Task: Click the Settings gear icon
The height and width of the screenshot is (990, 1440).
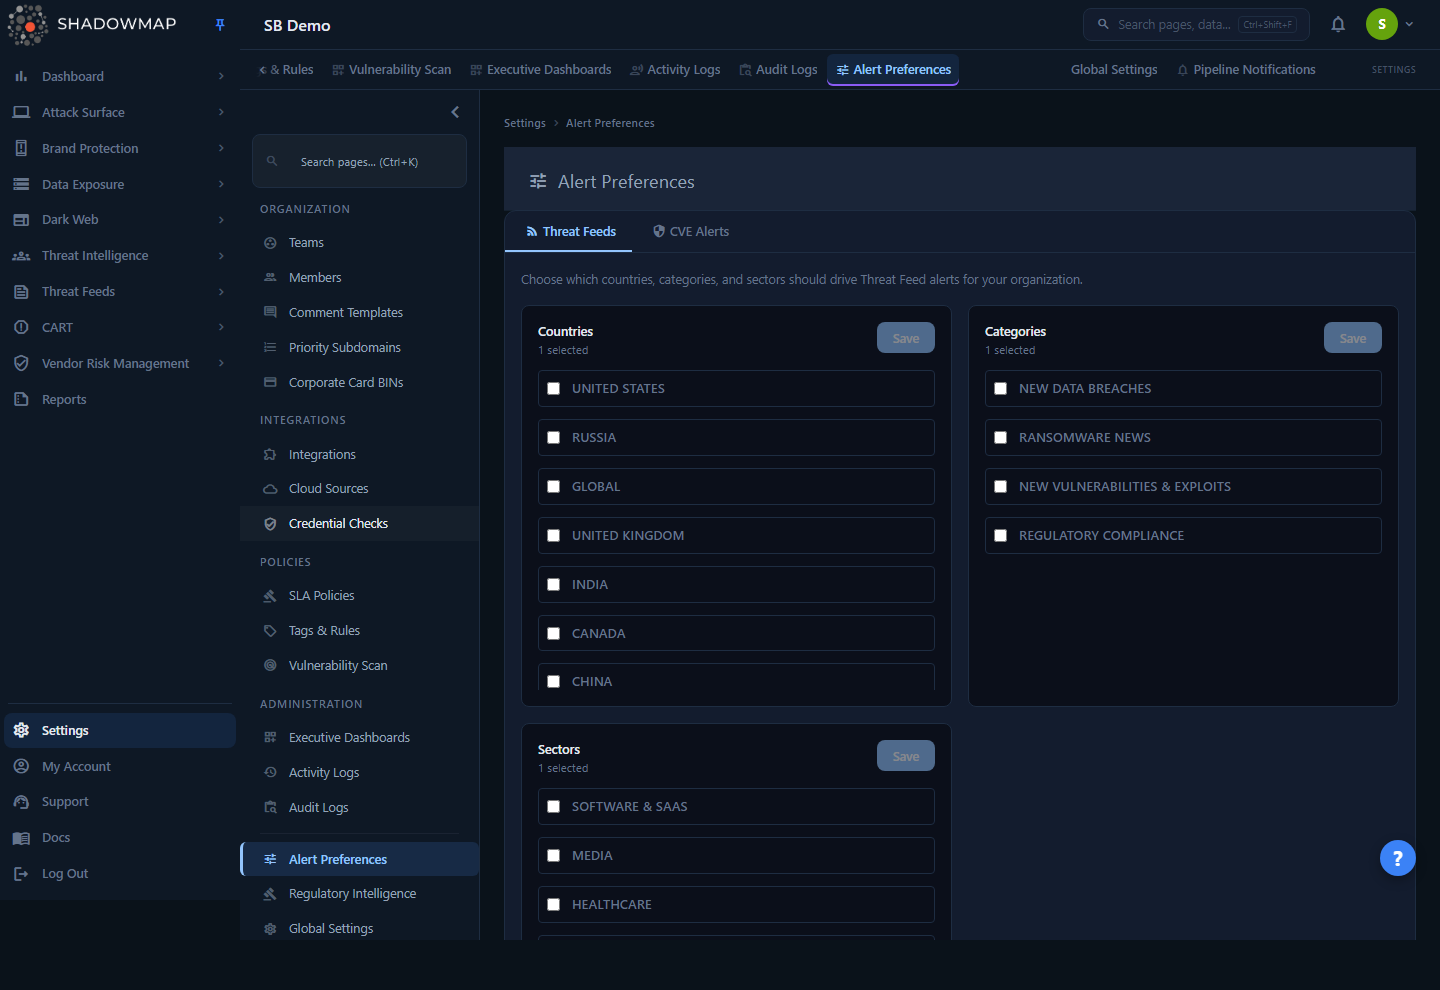Action: click(x=21, y=730)
